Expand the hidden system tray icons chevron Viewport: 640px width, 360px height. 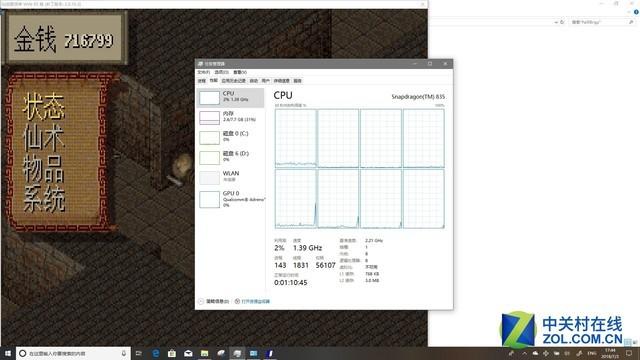click(524, 353)
